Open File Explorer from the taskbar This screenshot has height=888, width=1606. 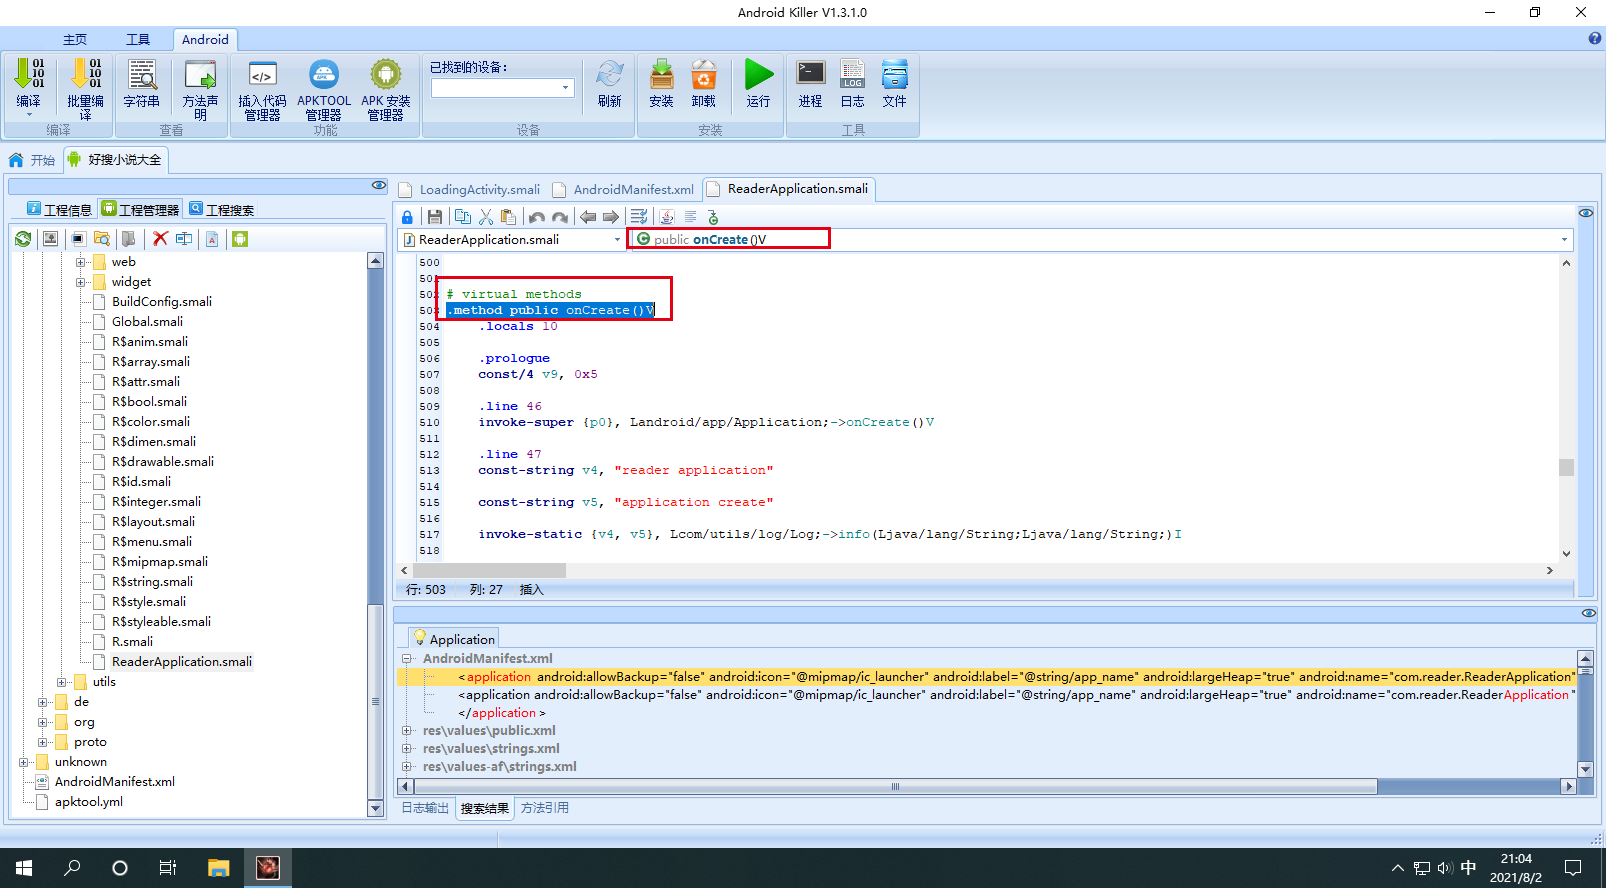tap(219, 868)
